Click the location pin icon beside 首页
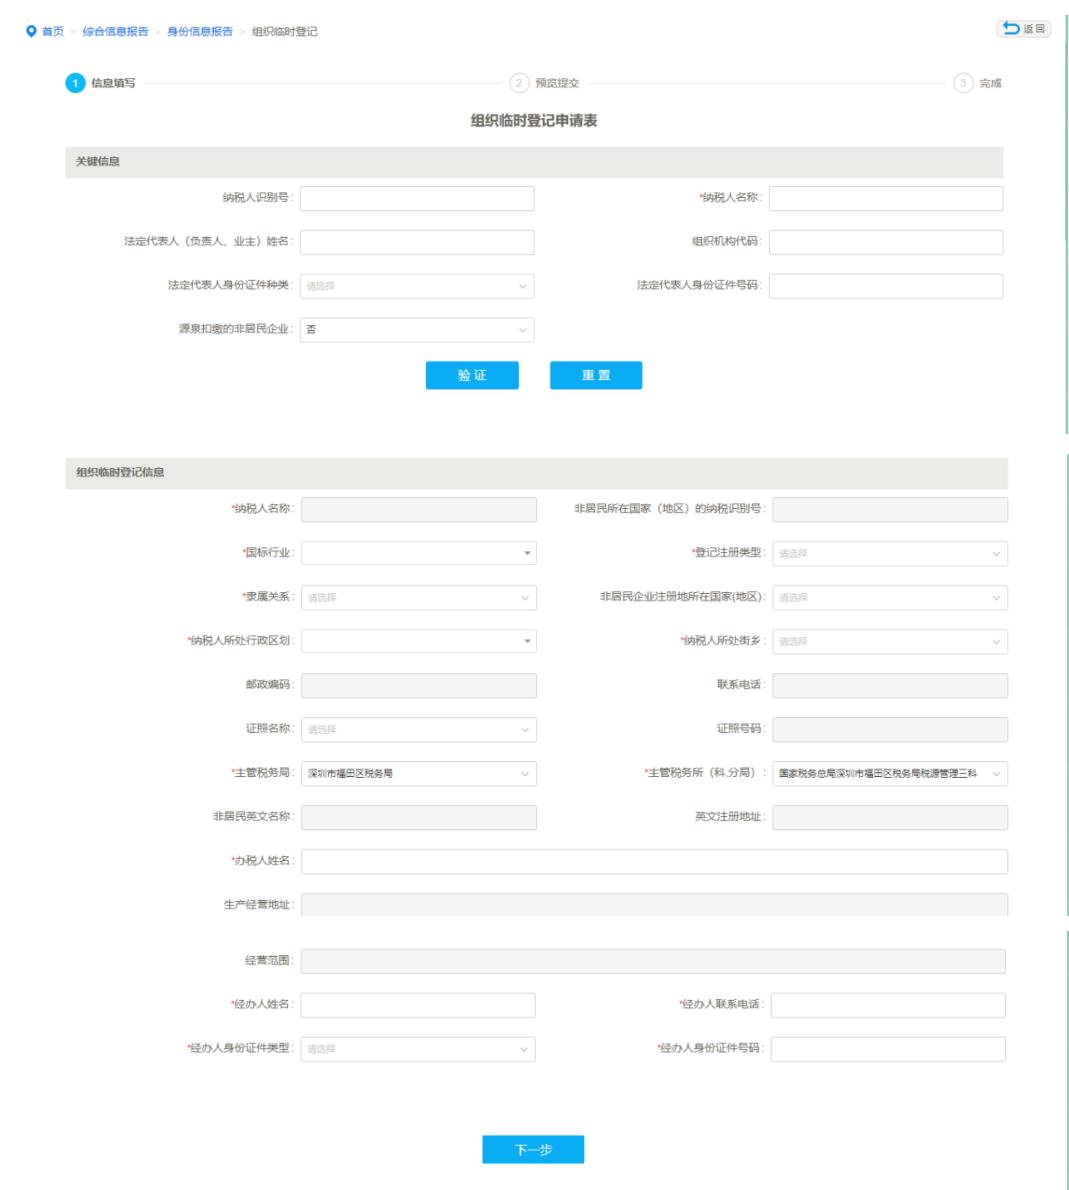Image resolution: width=1069 pixels, height=1190 pixels. 30,32
